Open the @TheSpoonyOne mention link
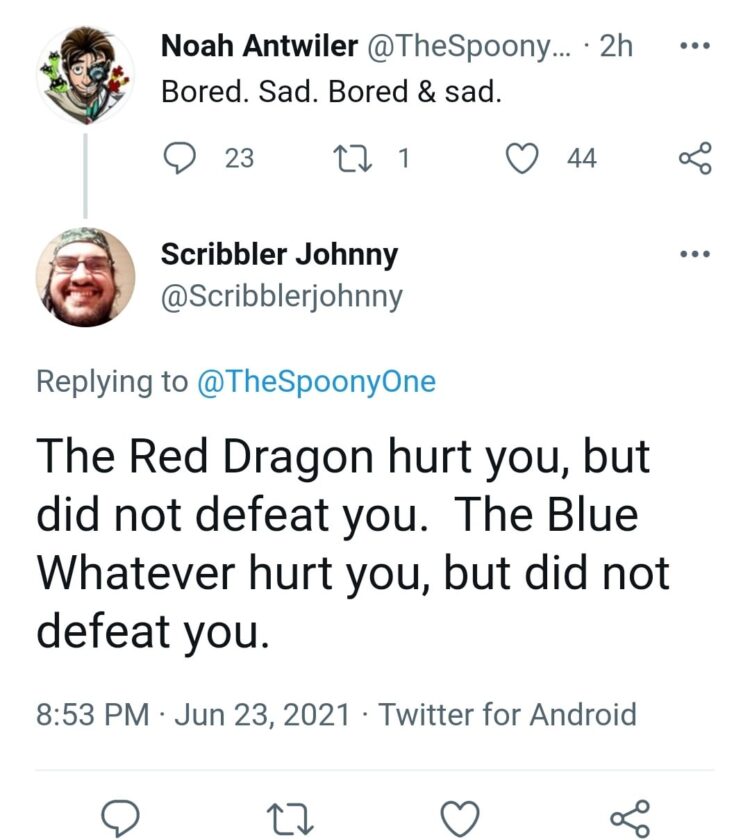Image resolution: width=750 pixels, height=840 pixels. pyautogui.click(x=317, y=382)
